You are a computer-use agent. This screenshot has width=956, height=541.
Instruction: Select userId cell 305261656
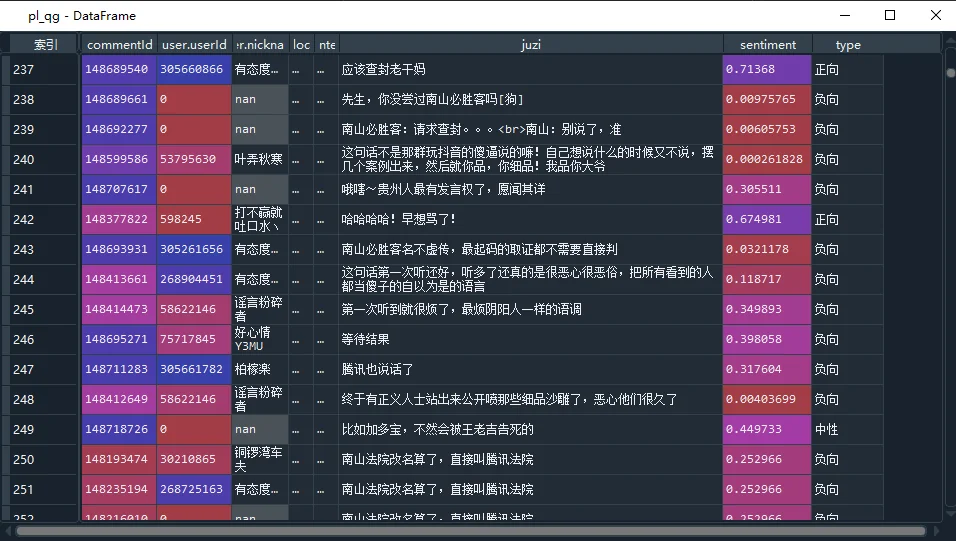click(x=194, y=249)
